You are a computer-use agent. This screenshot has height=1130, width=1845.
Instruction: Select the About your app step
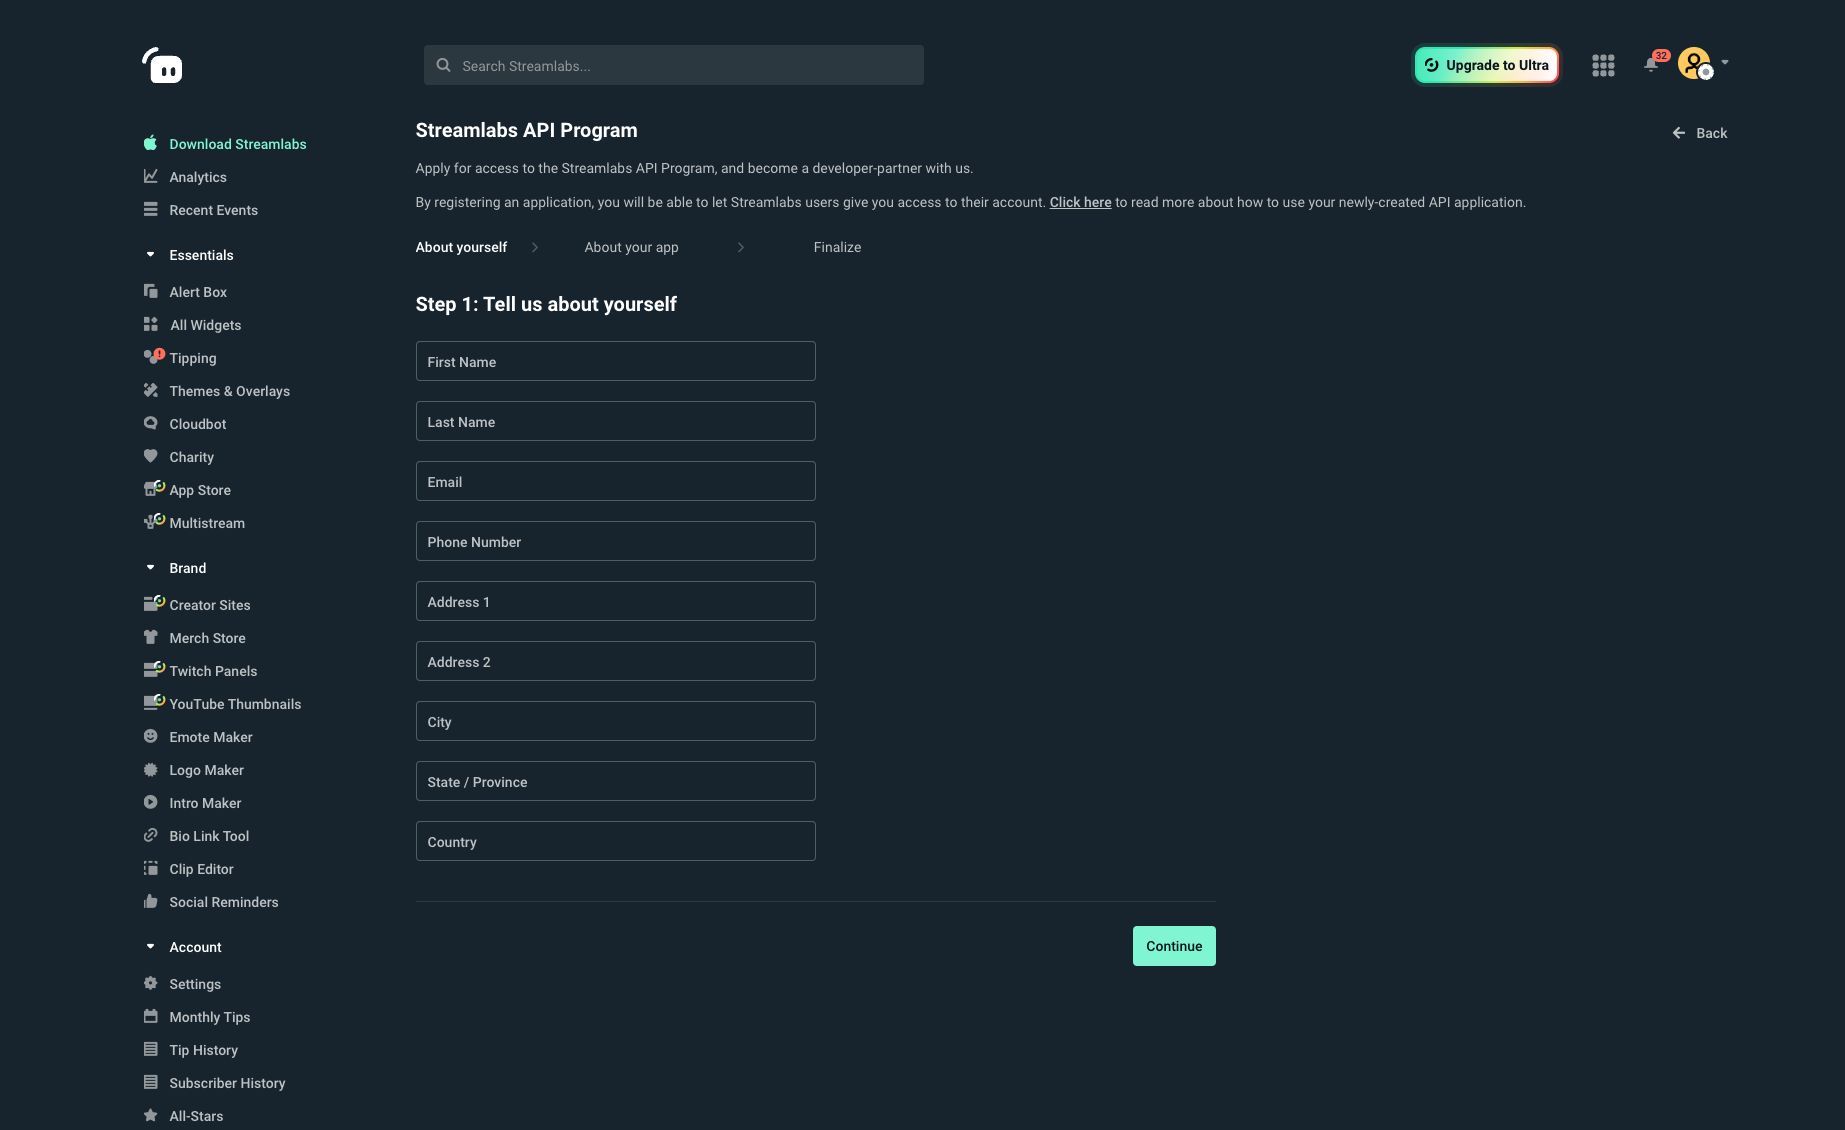(631, 247)
